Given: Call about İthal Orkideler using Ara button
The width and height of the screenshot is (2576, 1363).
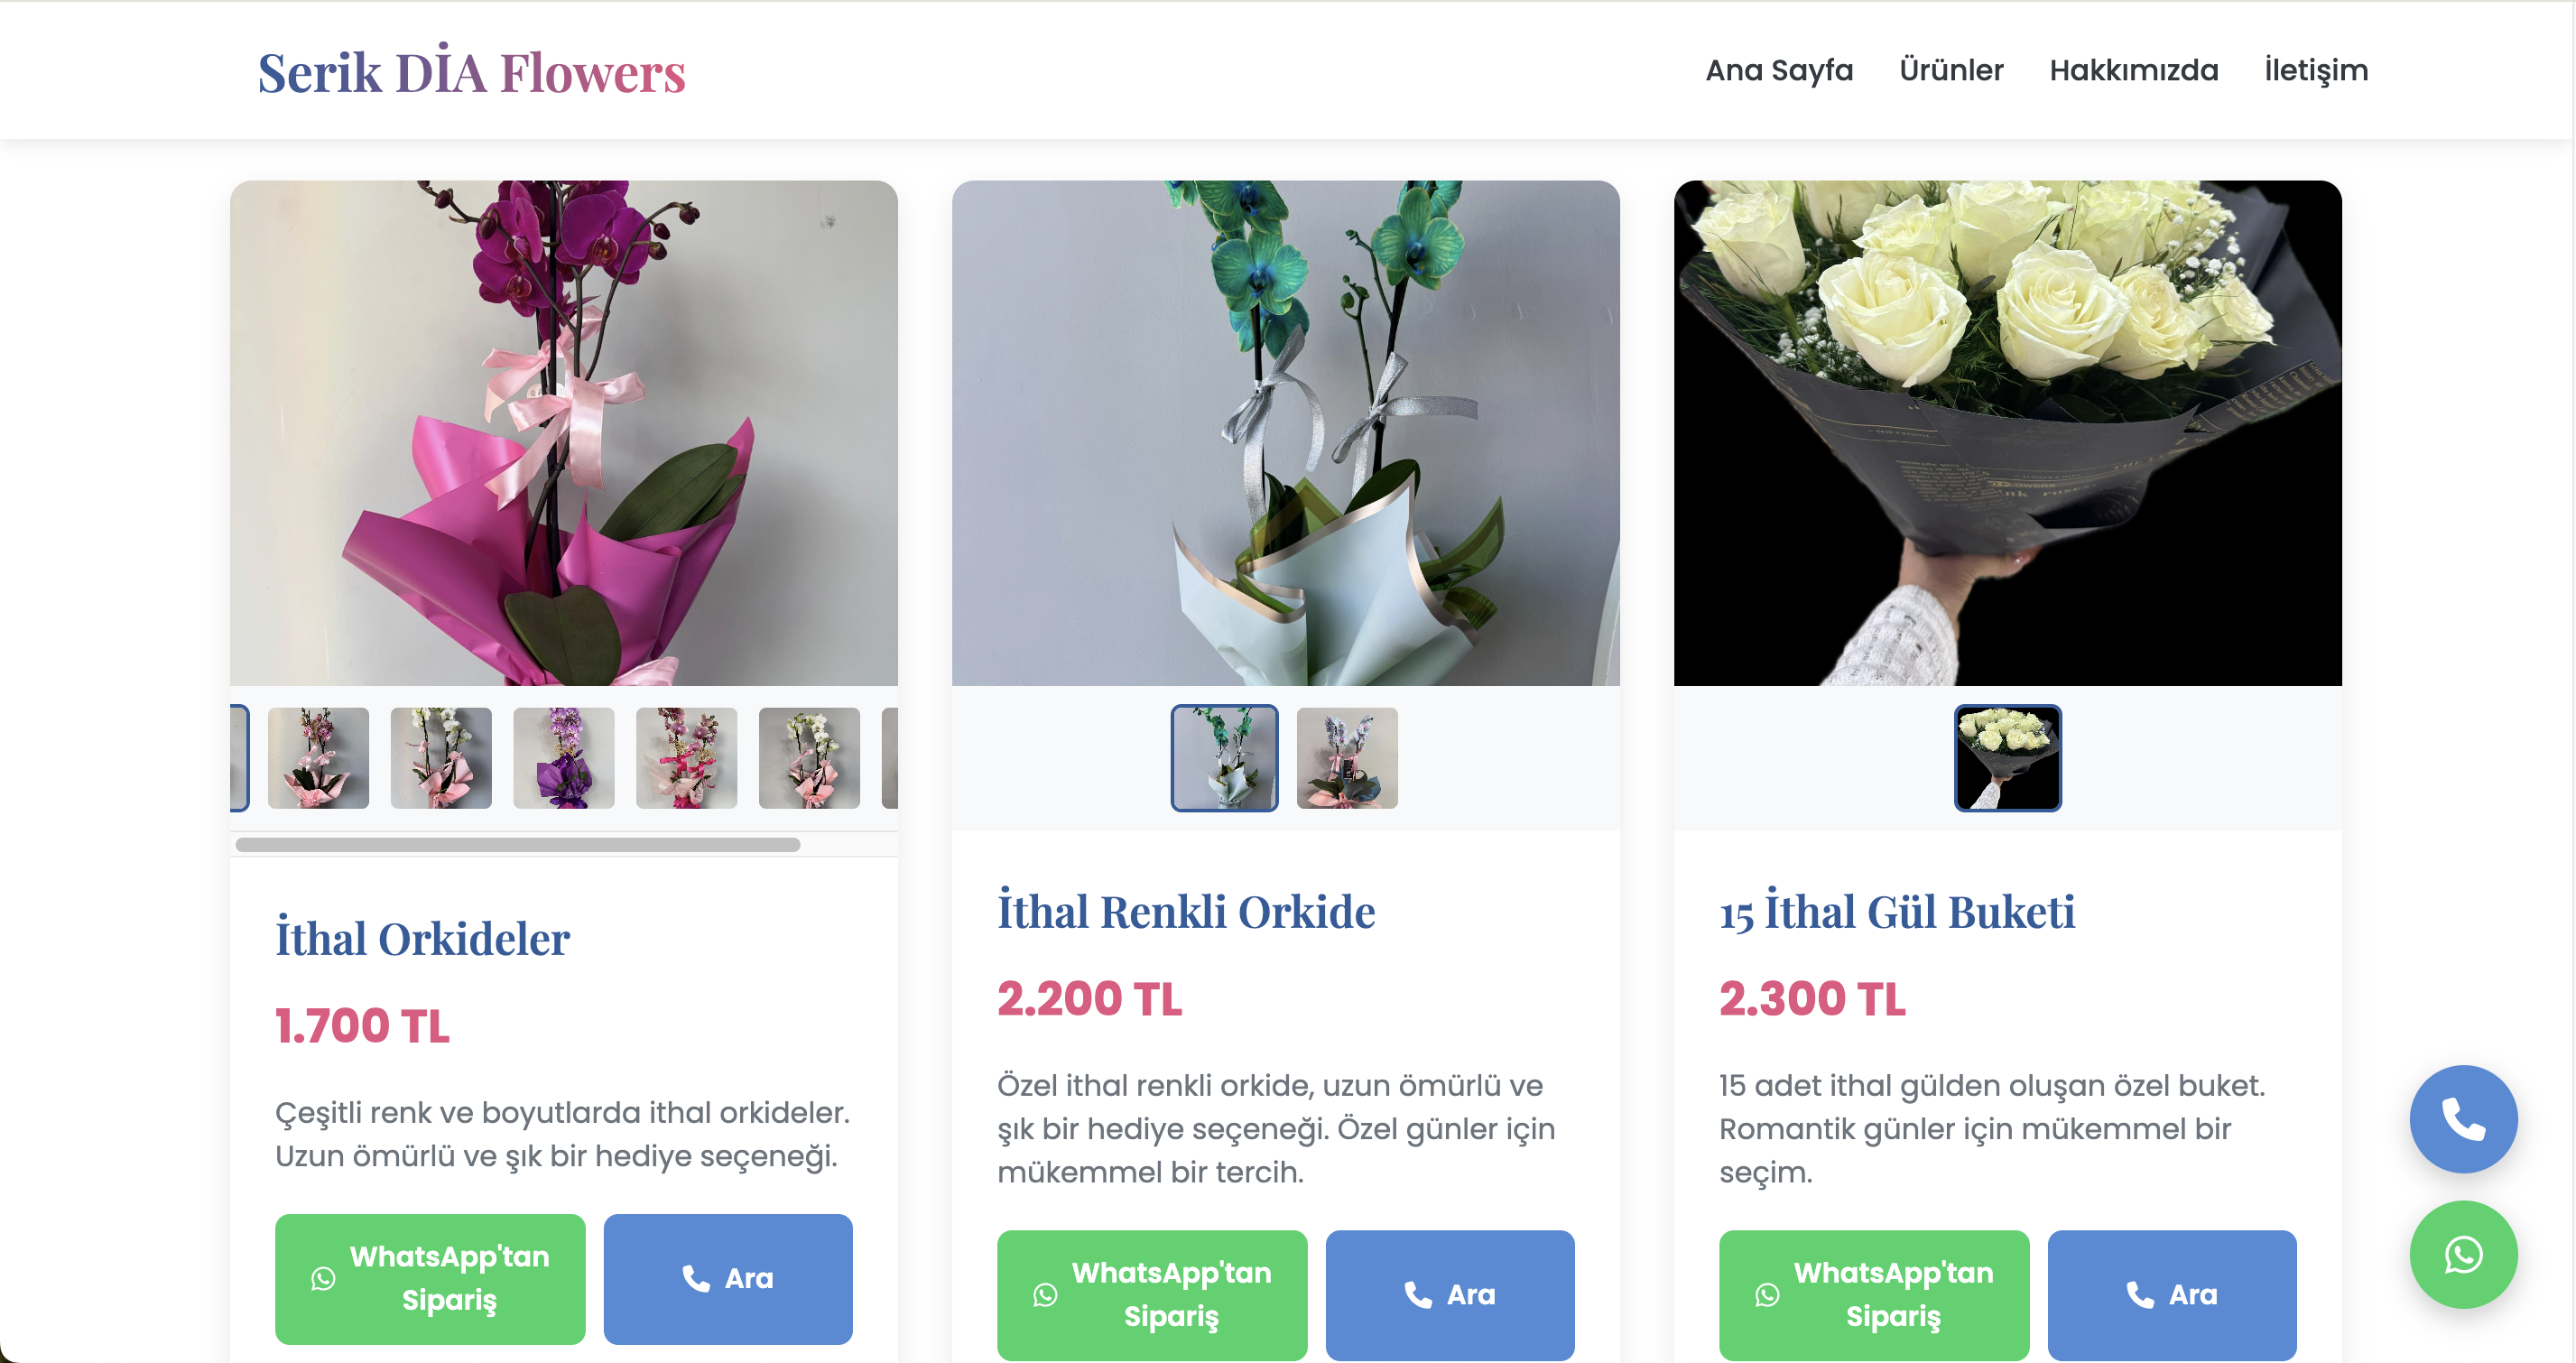Looking at the screenshot, I should coord(728,1278).
